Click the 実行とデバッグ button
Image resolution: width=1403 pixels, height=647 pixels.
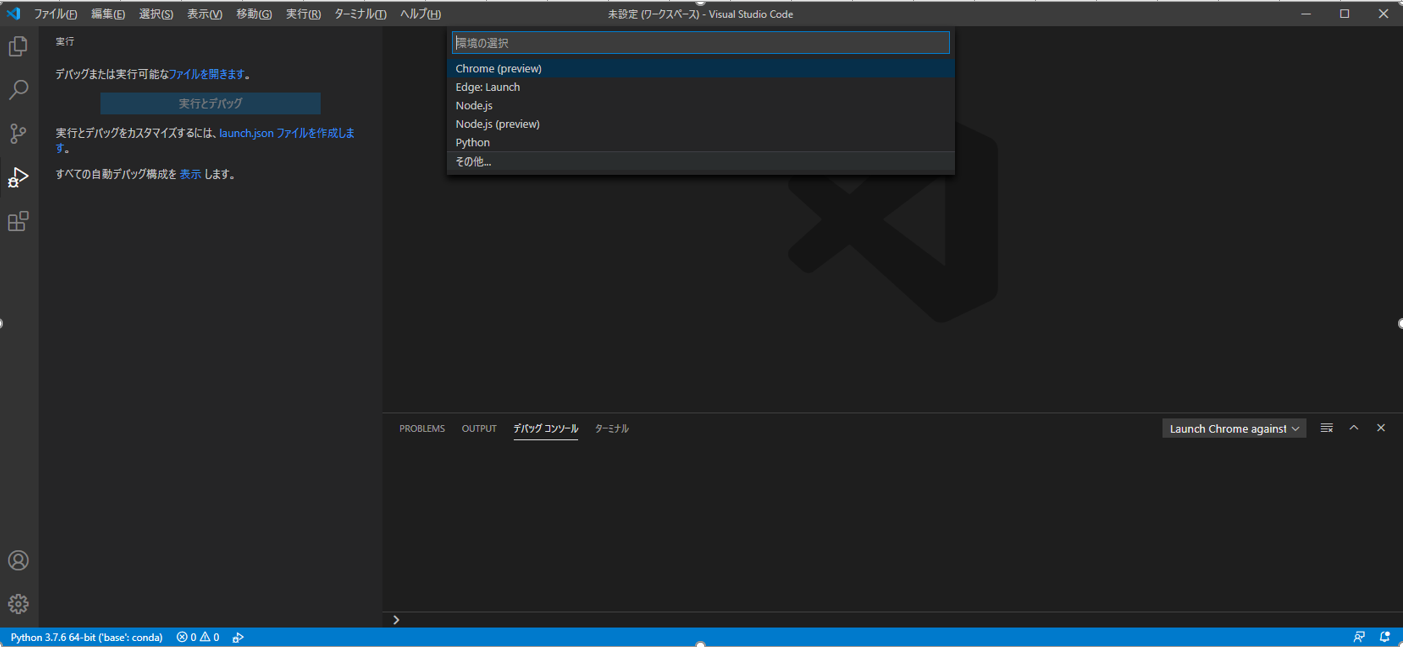tap(210, 103)
